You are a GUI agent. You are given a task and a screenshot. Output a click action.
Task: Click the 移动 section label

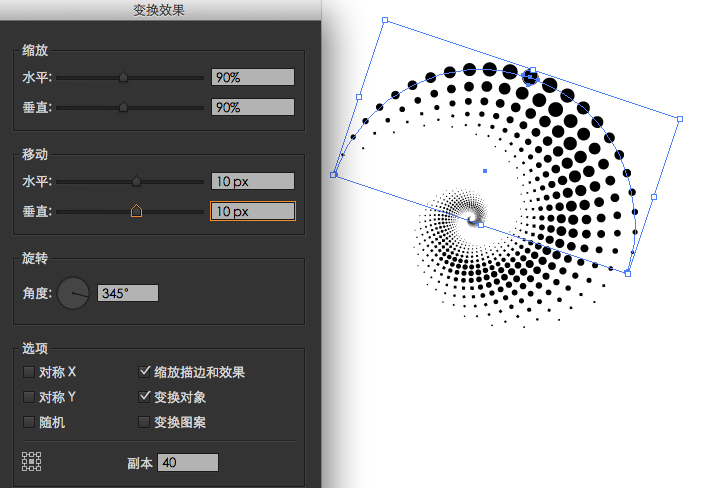35,154
